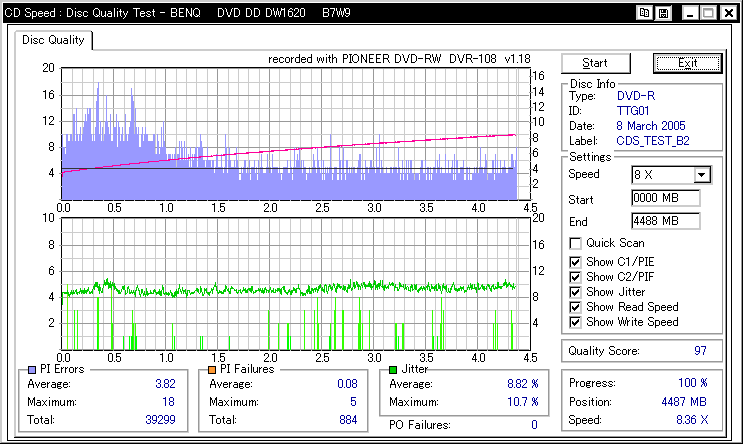The width and height of the screenshot is (743, 444).
Task: Open the Speed 8 X dropdown
Action: 701,175
